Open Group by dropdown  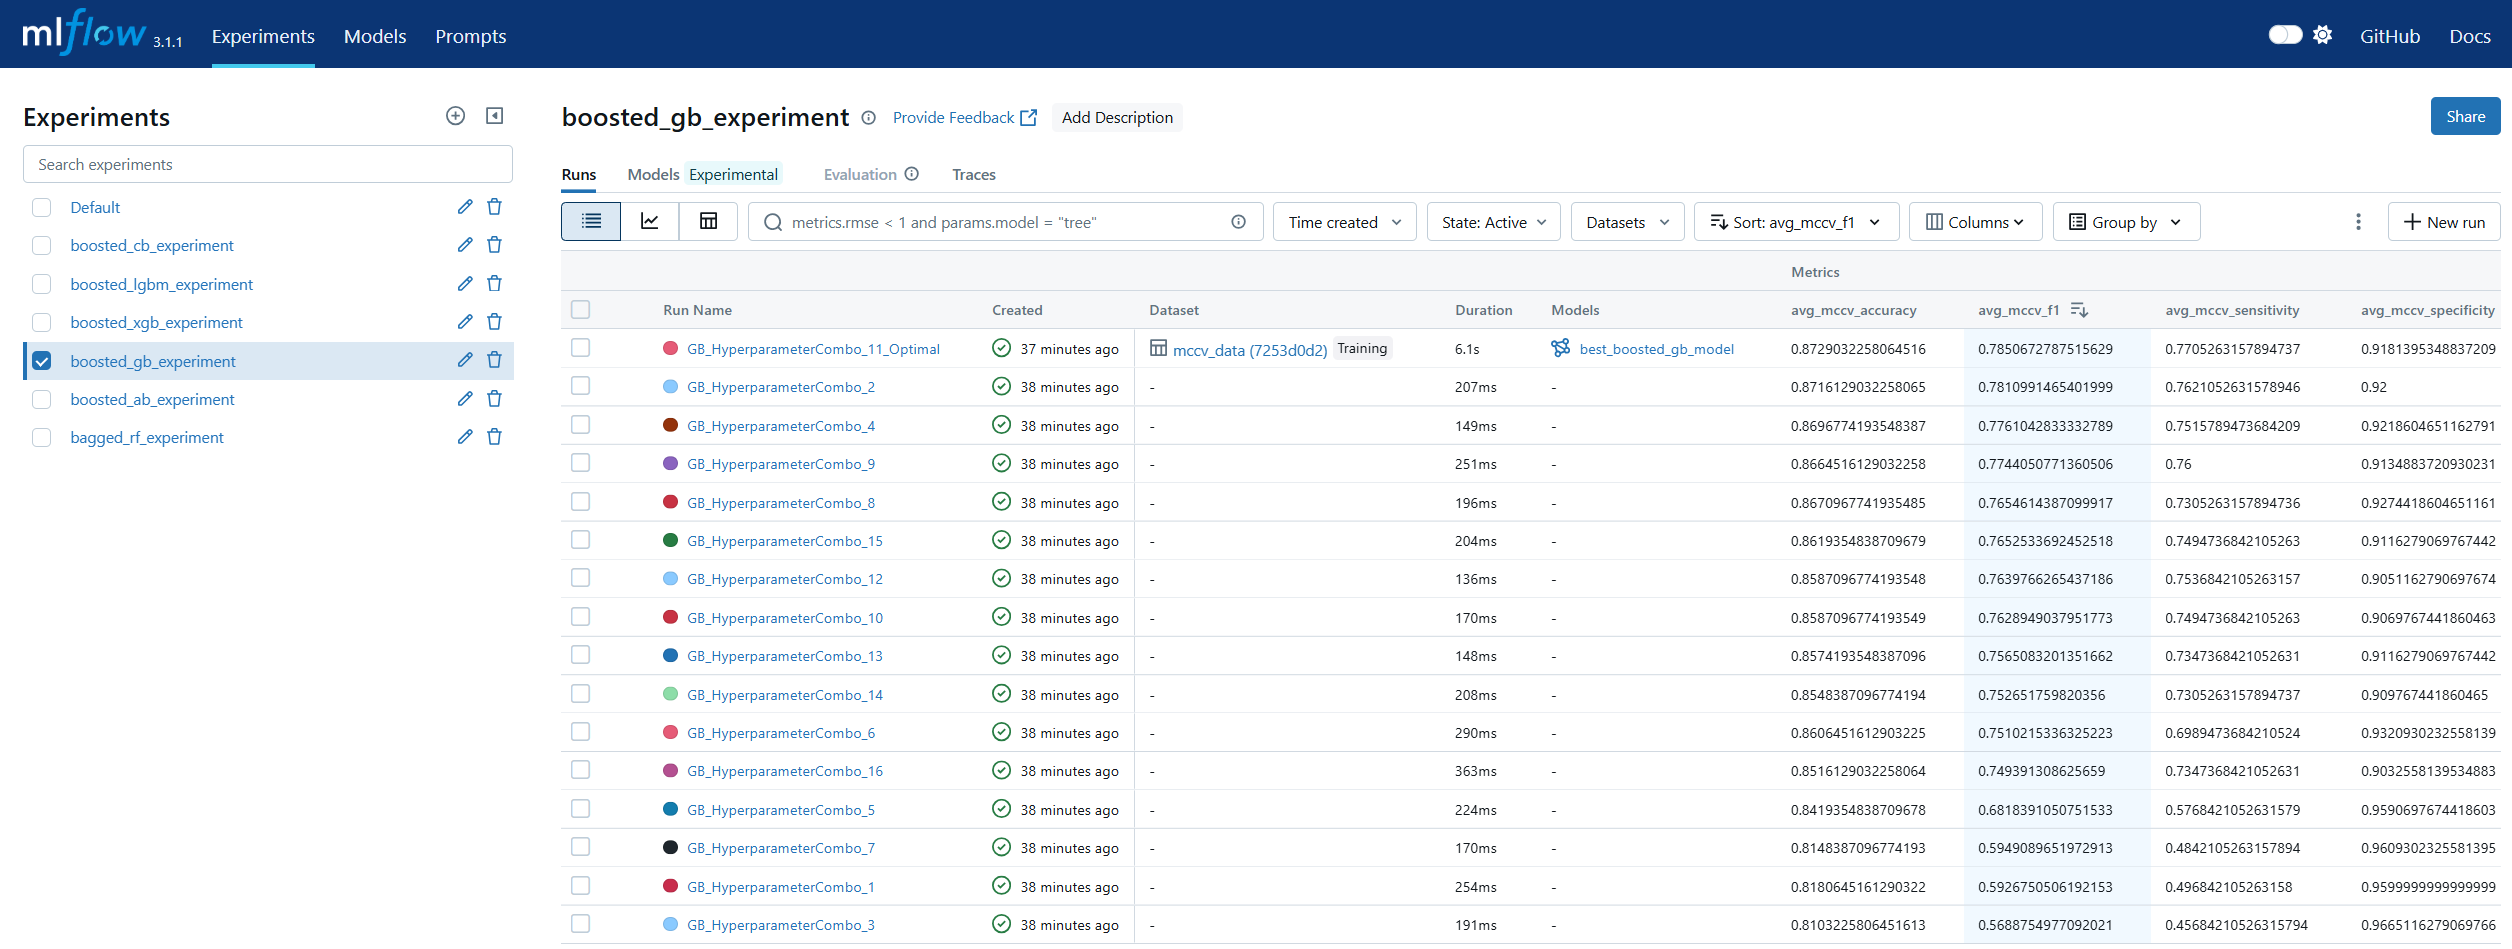[2126, 222]
